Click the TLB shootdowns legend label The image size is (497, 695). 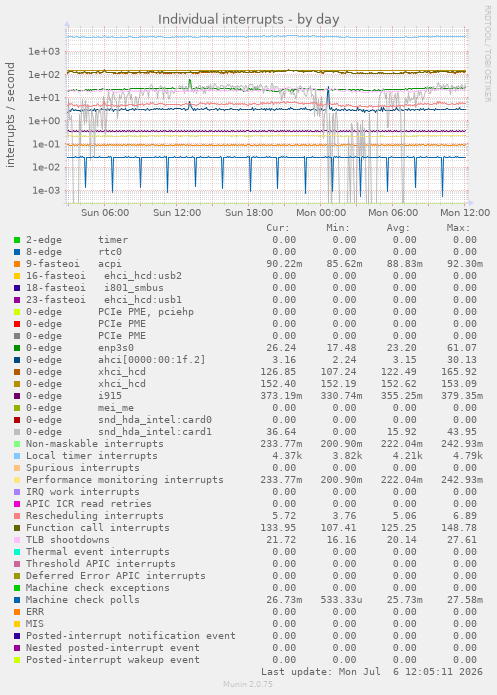click(67, 539)
